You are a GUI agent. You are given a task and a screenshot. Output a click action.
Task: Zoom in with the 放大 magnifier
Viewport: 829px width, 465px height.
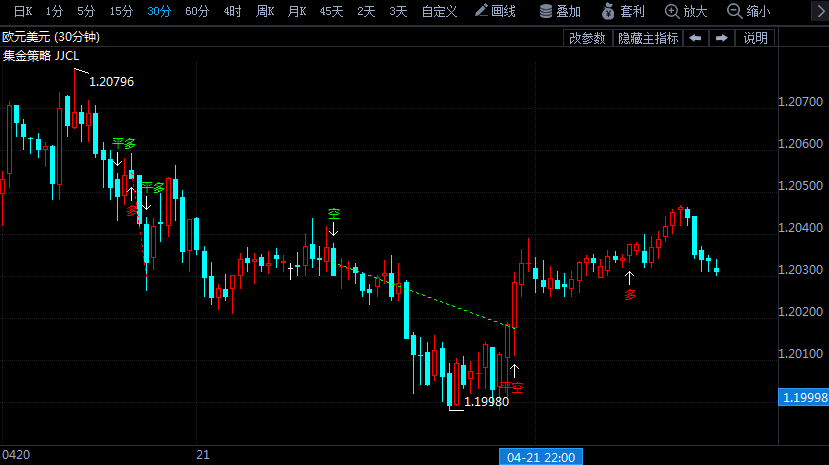pos(686,11)
